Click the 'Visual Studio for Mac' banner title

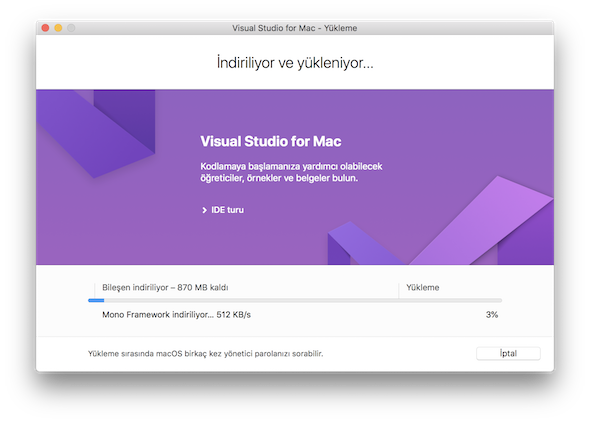pyautogui.click(x=271, y=142)
